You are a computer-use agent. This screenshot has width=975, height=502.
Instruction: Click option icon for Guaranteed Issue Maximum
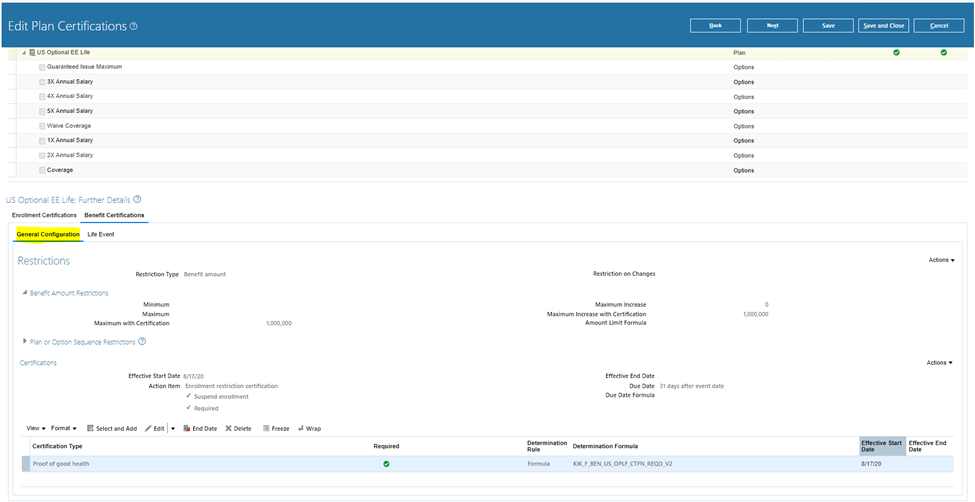pyautogui.click(x=42, y=67)
